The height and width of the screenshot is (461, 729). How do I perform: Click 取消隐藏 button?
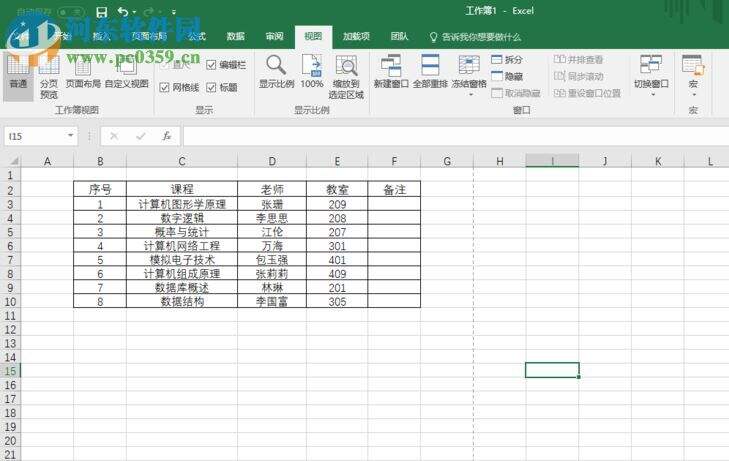tap(516, 93)
